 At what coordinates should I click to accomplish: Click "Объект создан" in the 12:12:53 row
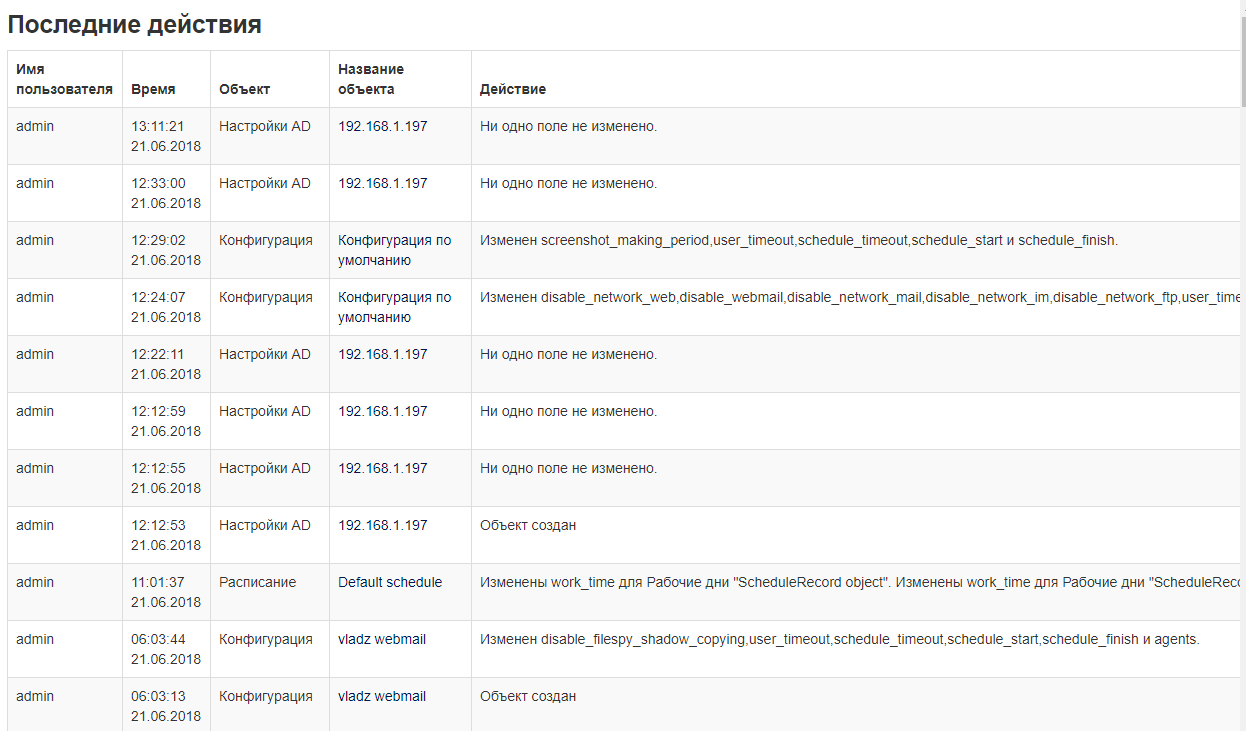[528, 525]
